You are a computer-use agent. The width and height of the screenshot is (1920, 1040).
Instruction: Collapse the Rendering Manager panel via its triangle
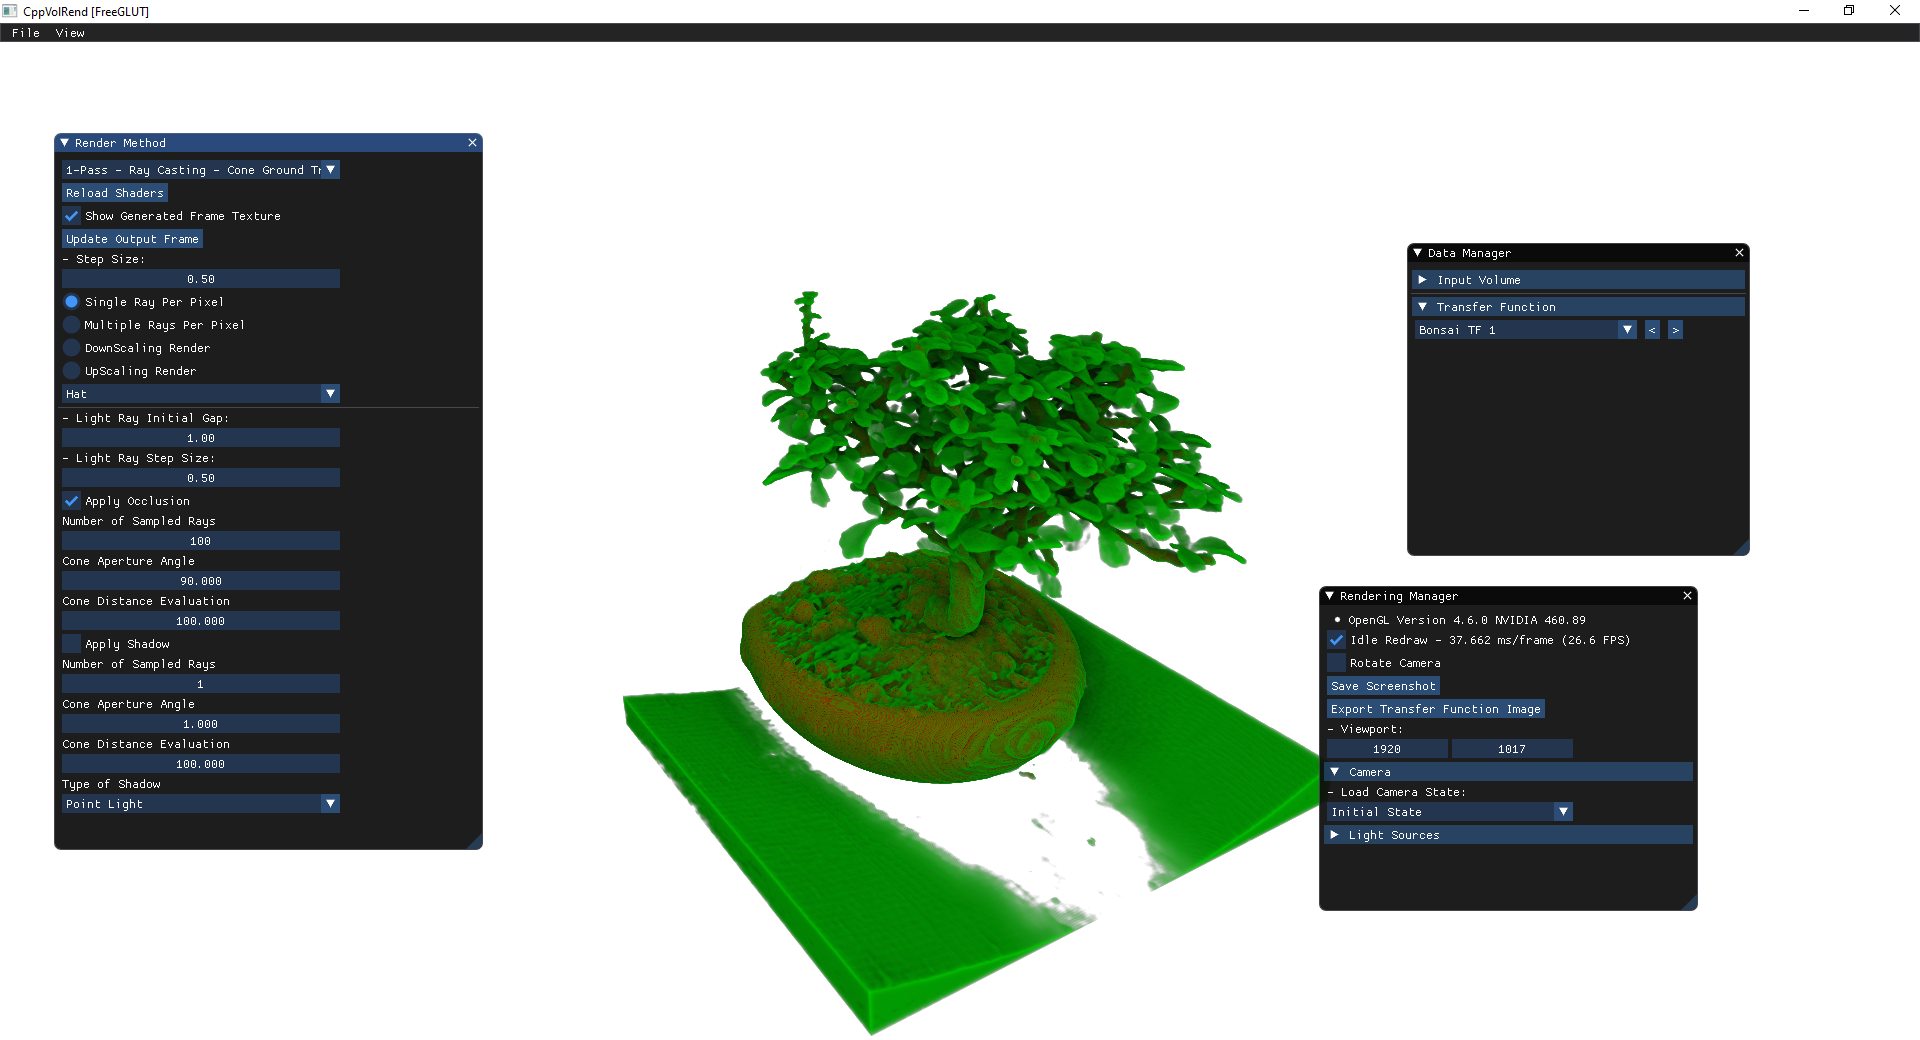coord(1330,595)
